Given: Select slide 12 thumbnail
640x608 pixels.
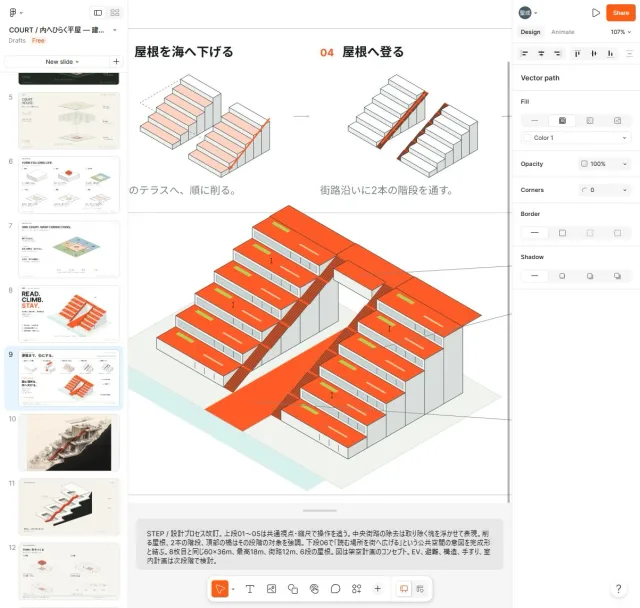Looking at the screenshot, I should pos(69,571).
